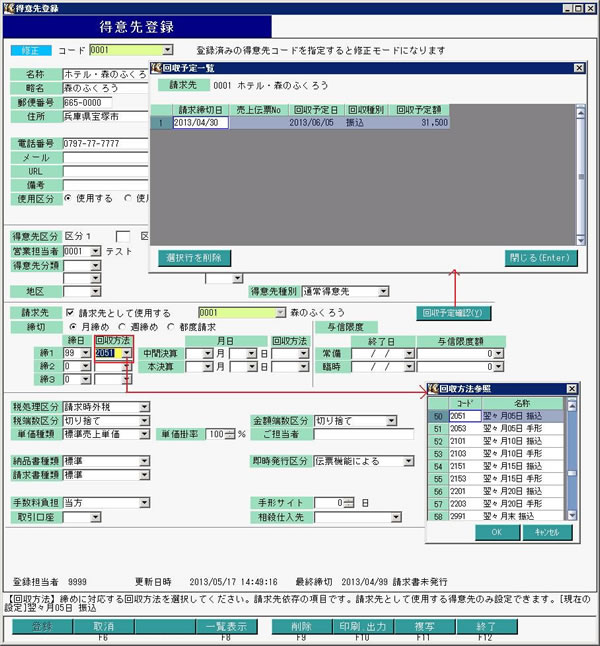Click 閉じる(Enter) in 回収予定一覧 window
This screenshot has height=646, width=600.
pos(541,258)
